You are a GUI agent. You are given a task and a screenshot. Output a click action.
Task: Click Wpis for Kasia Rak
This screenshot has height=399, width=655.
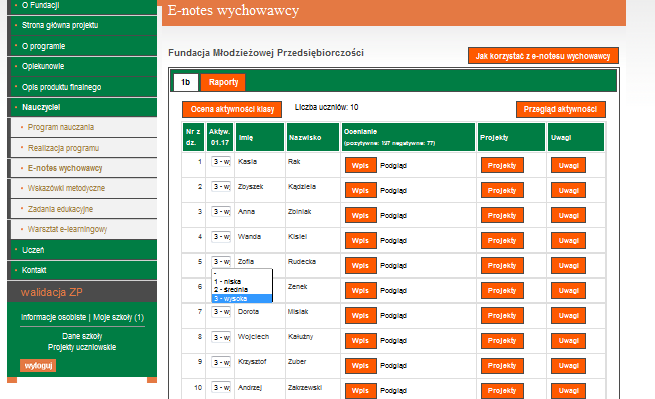tap(361, 165)
